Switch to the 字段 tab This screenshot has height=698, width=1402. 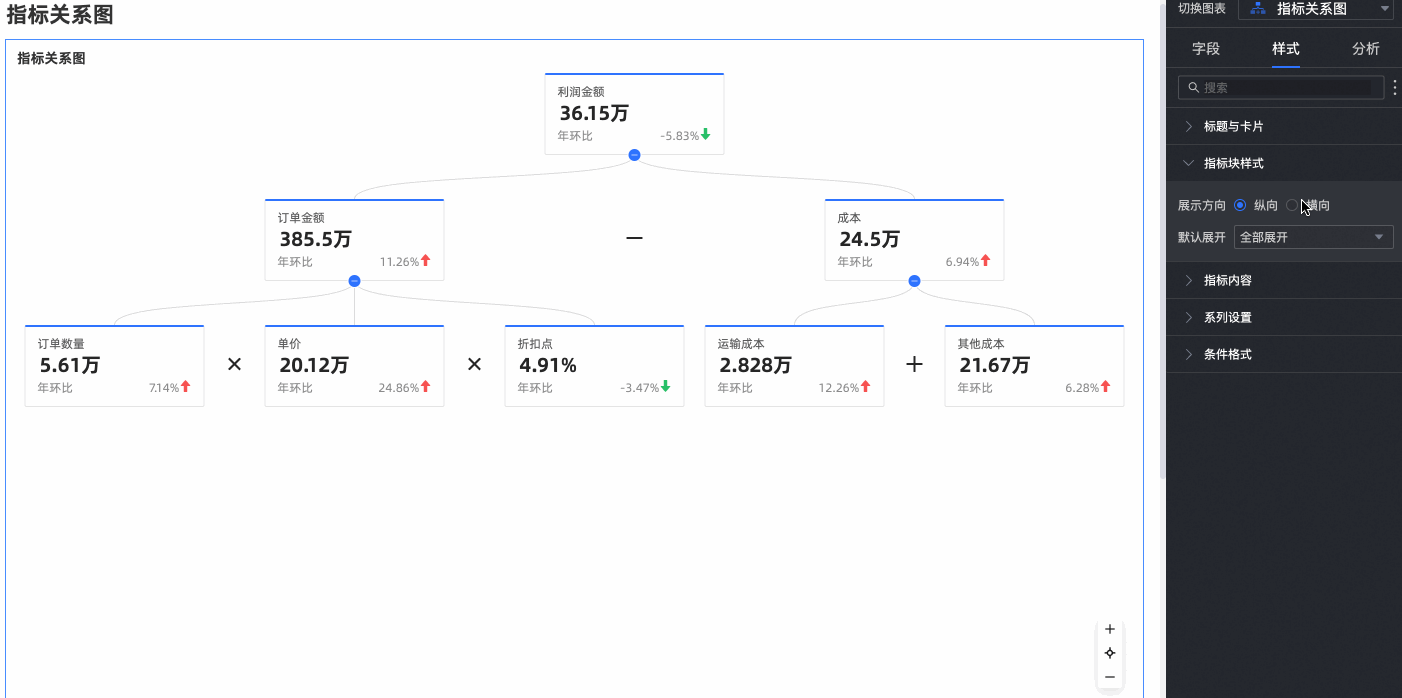coord(1206,48)
